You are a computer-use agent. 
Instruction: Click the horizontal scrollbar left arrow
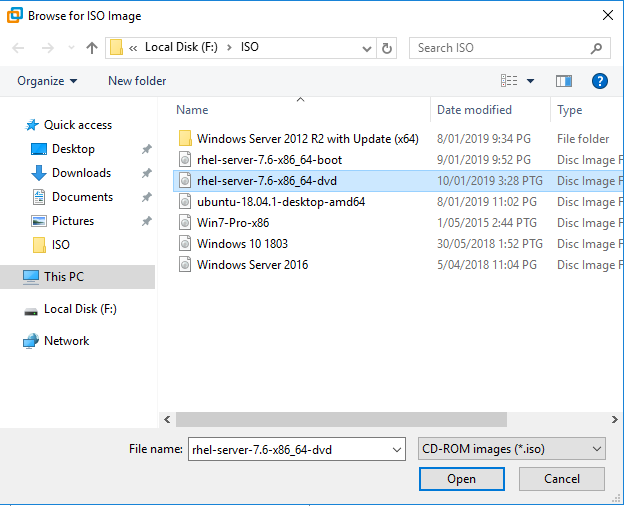click(167, 420)
